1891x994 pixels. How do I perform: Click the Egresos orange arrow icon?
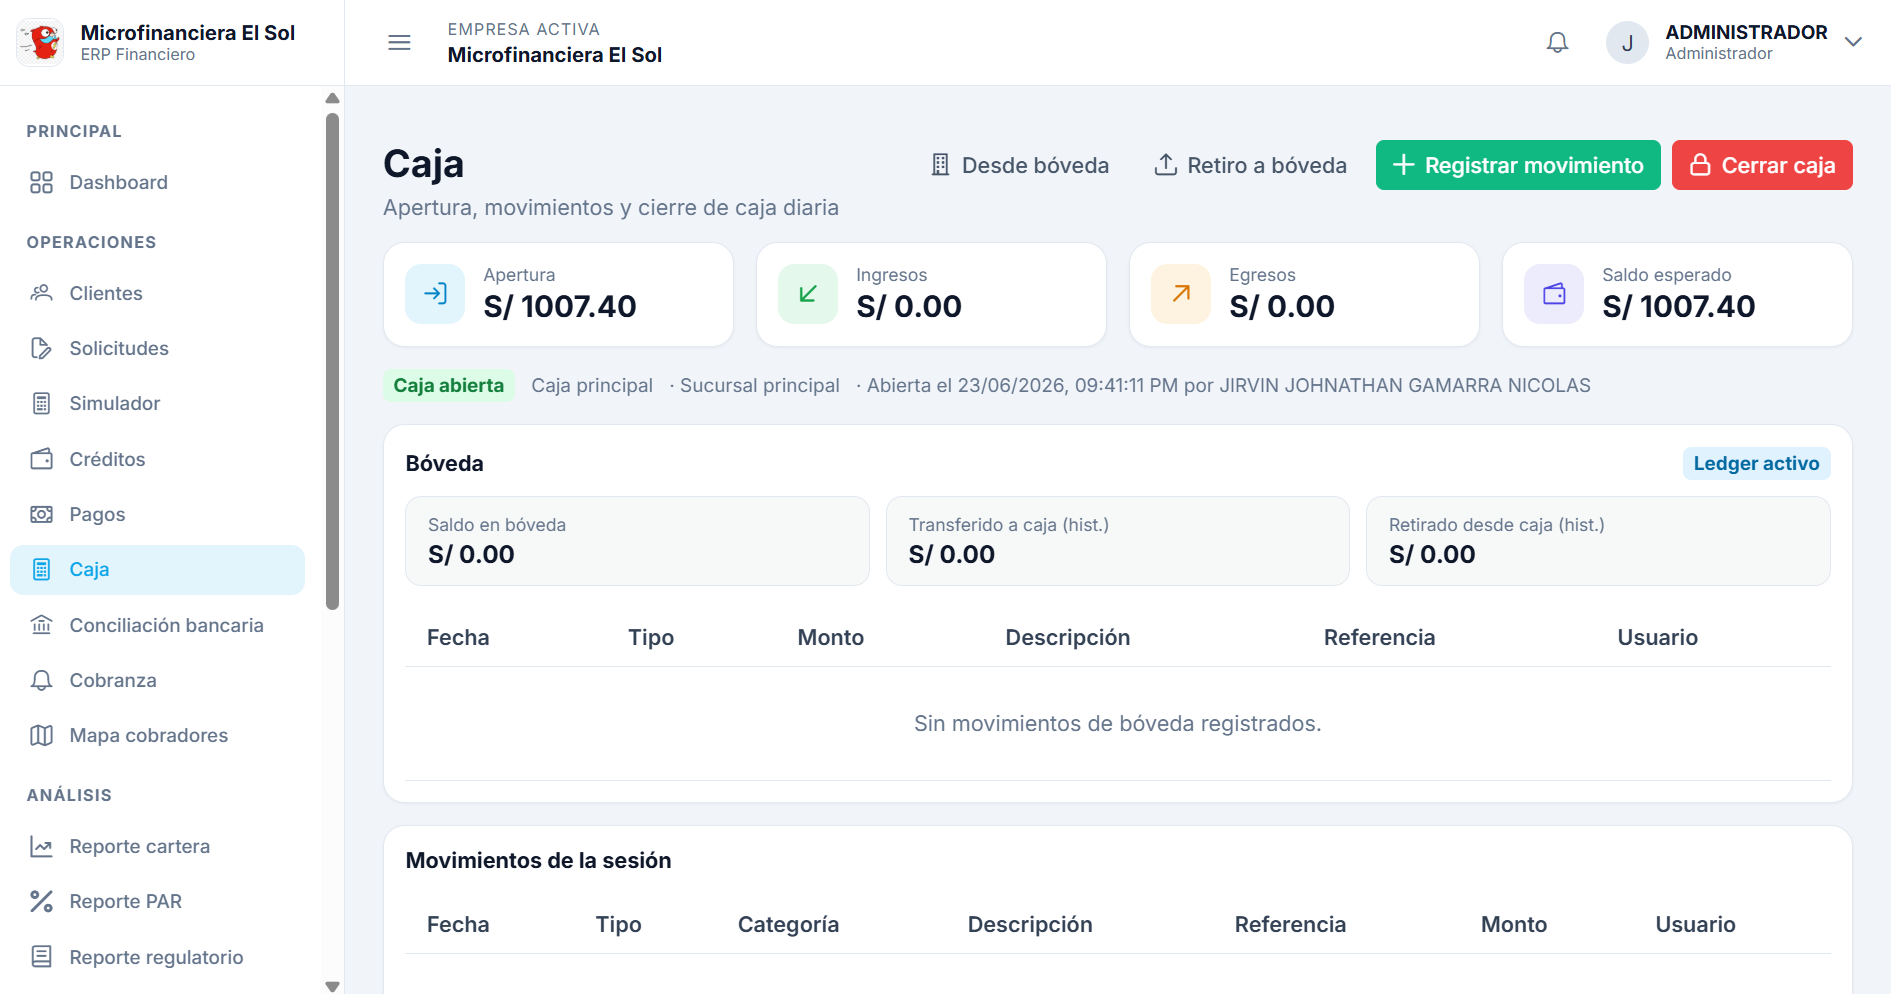[1181, 294]
